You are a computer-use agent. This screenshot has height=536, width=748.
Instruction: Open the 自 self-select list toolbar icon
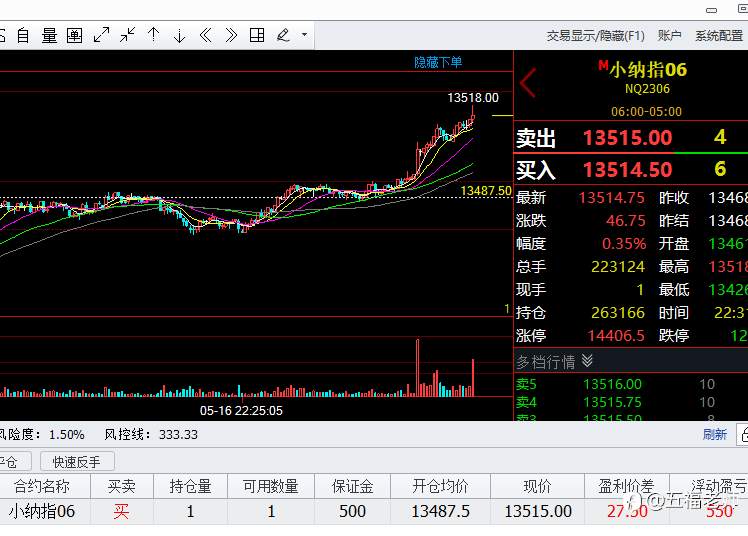coord(23,35)
